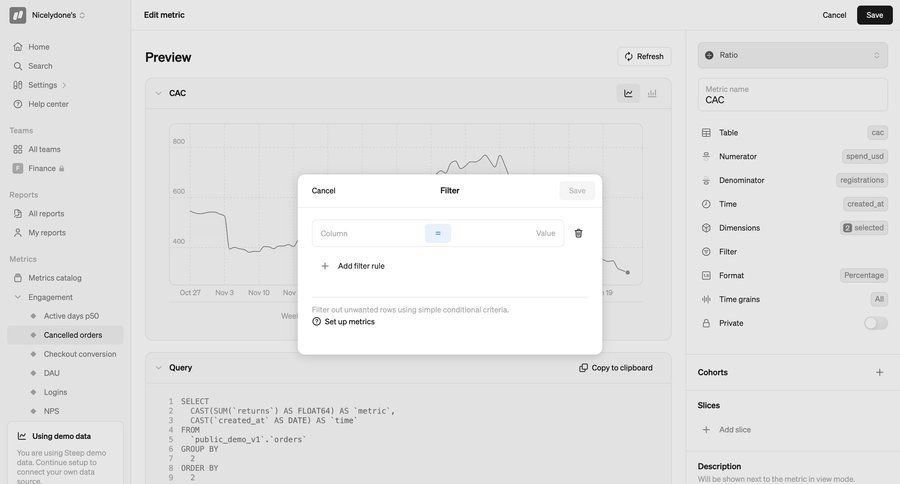Screen dimensions: 900x484
Task: Open the Nicelydone's workspace switcher
Action: click(58, 16)
